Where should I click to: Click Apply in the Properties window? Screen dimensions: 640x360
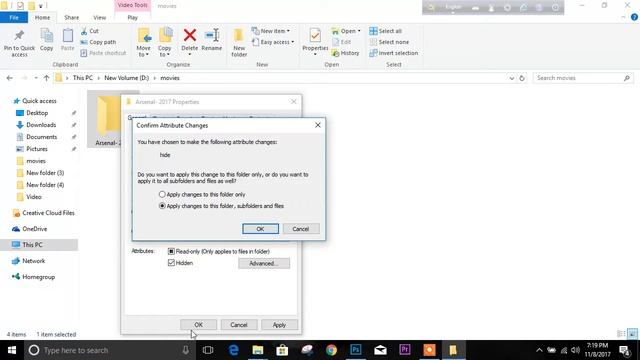(x=279, y=325)
